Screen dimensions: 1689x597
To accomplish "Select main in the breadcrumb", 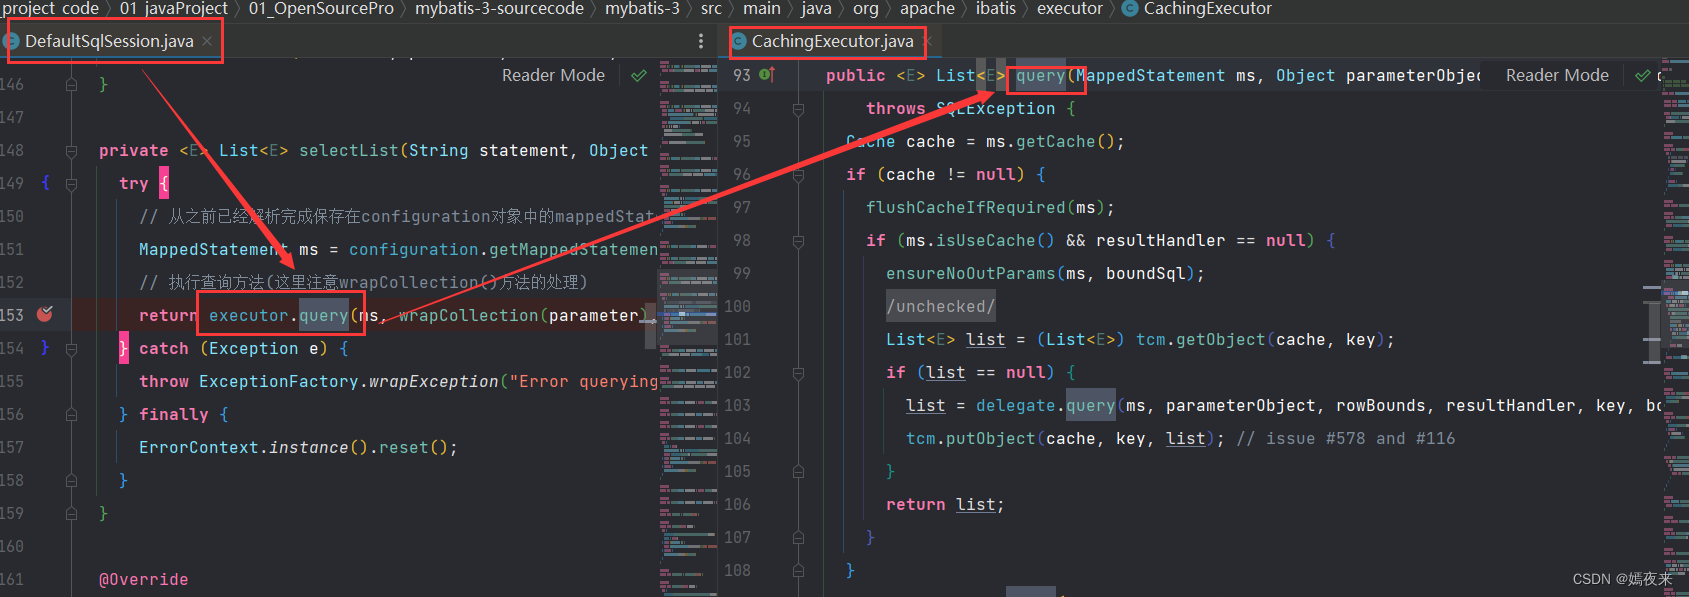I will click(761, 9).
